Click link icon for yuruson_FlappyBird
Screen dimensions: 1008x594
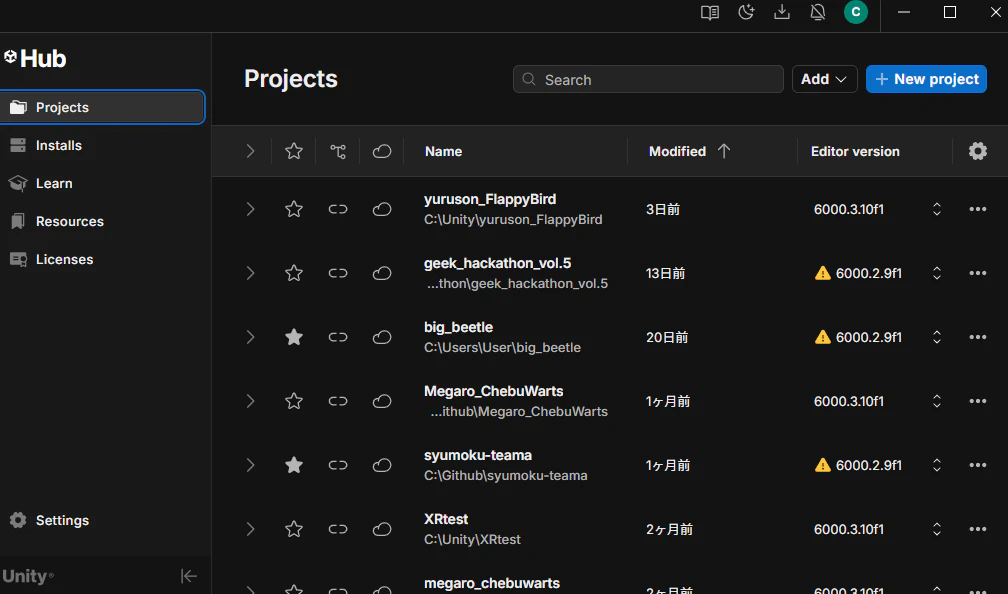coord(338,209)
